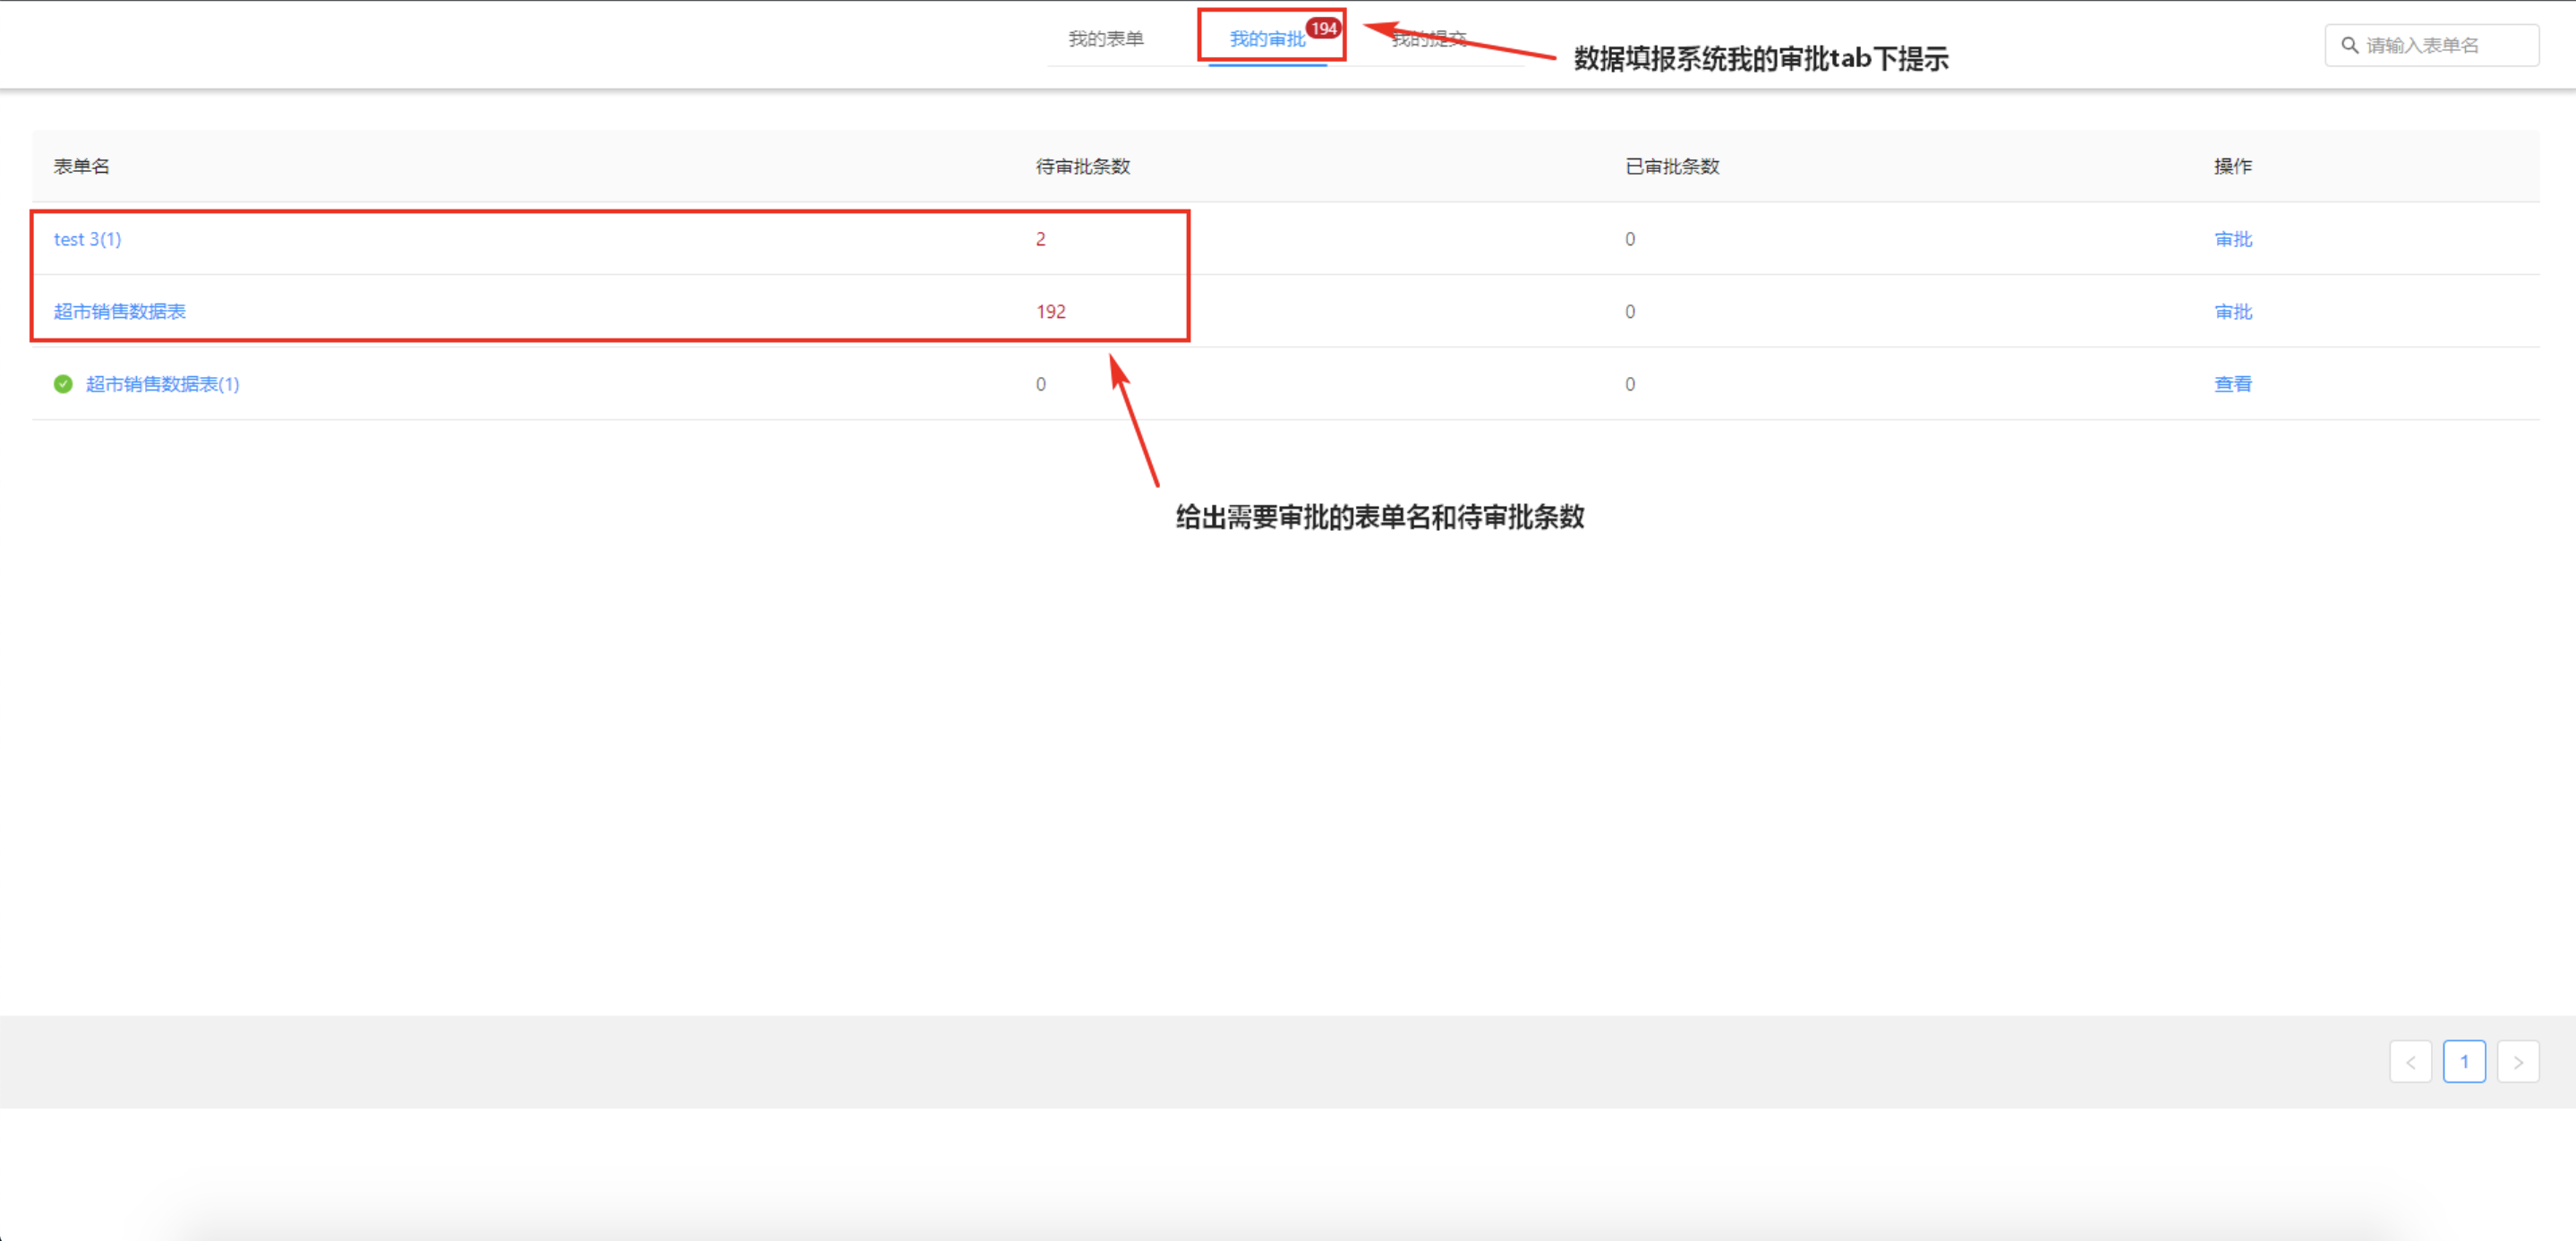The height and width of the screenshot is (1241, 2576).
Task: Switch to 我的表单 tab
Action: click(1105, 39)
